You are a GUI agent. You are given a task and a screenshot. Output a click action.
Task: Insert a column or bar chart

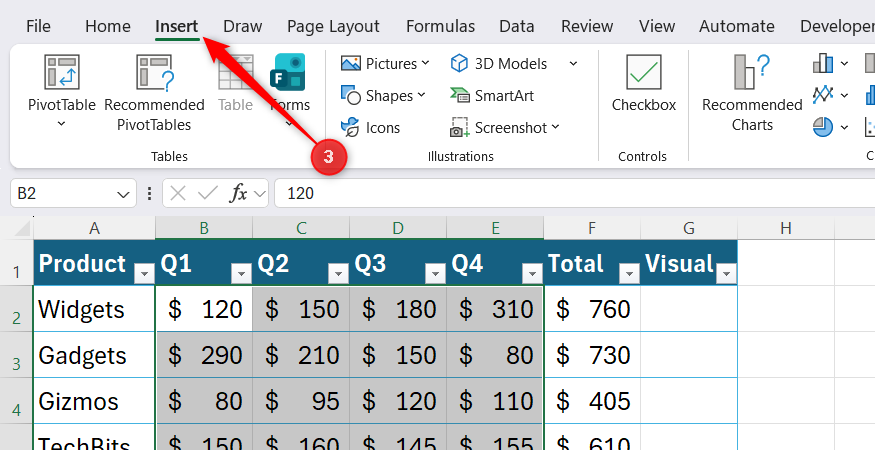tap(823, 64)
